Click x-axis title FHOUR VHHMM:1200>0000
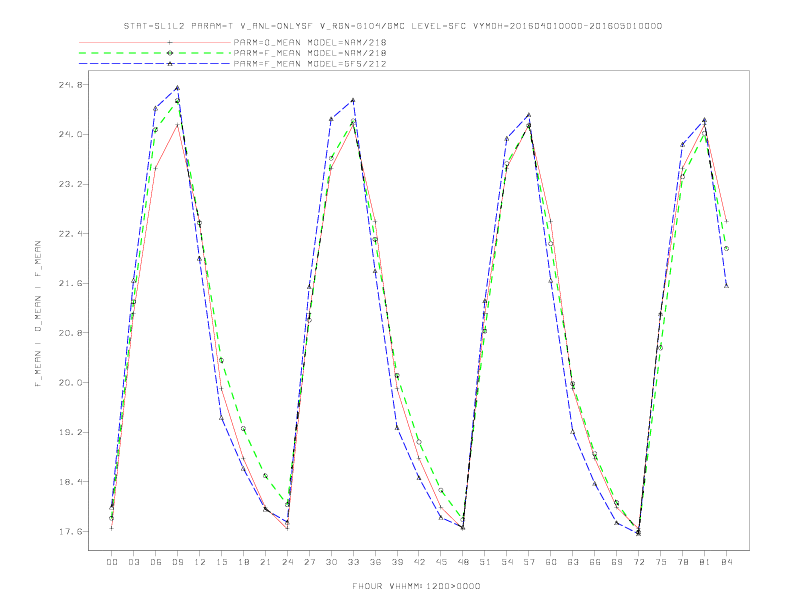The width and height of the screenshot is (792, 612). click(x=416, y=586)
